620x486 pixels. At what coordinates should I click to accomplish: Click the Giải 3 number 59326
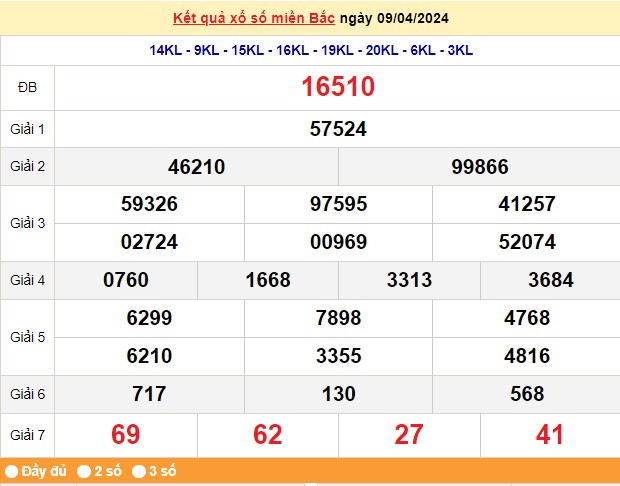tap(149, 204)
